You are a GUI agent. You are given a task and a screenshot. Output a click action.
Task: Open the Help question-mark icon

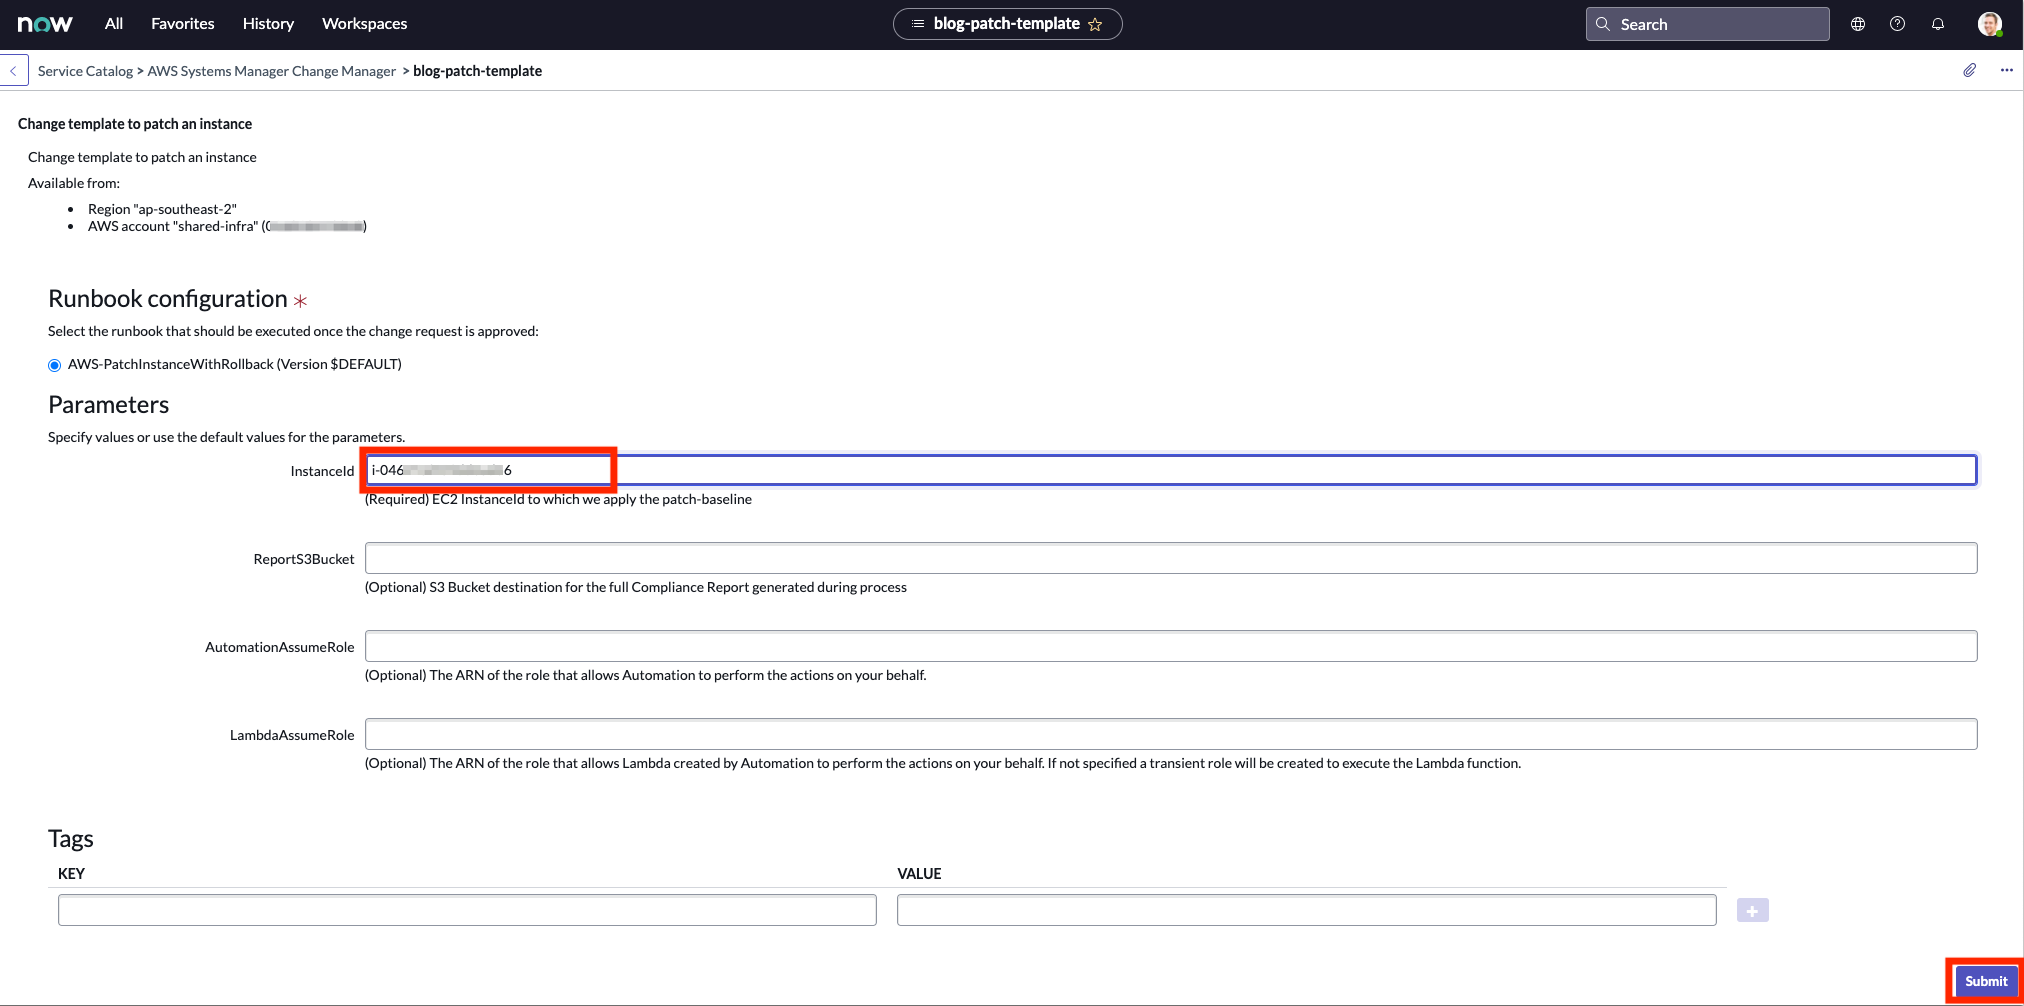coord(1897,23)
